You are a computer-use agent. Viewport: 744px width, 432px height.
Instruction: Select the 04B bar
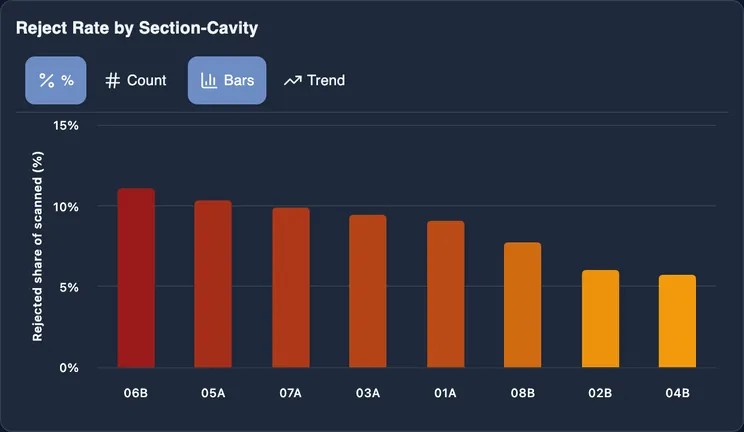point(677,321)
